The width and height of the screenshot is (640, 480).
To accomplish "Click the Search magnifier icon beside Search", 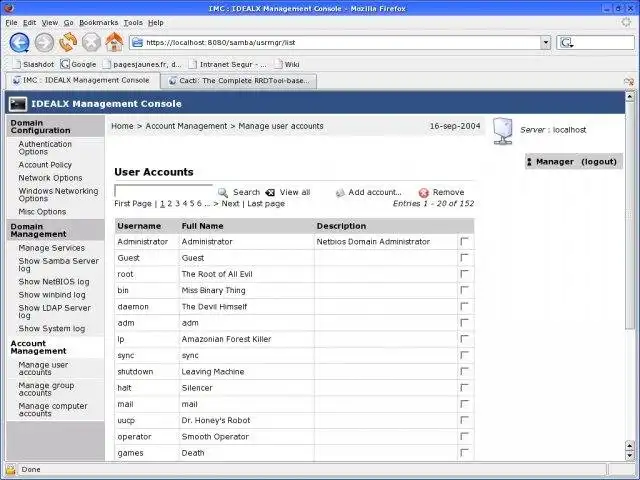I will pyautogui.click(x=222, y=193).
